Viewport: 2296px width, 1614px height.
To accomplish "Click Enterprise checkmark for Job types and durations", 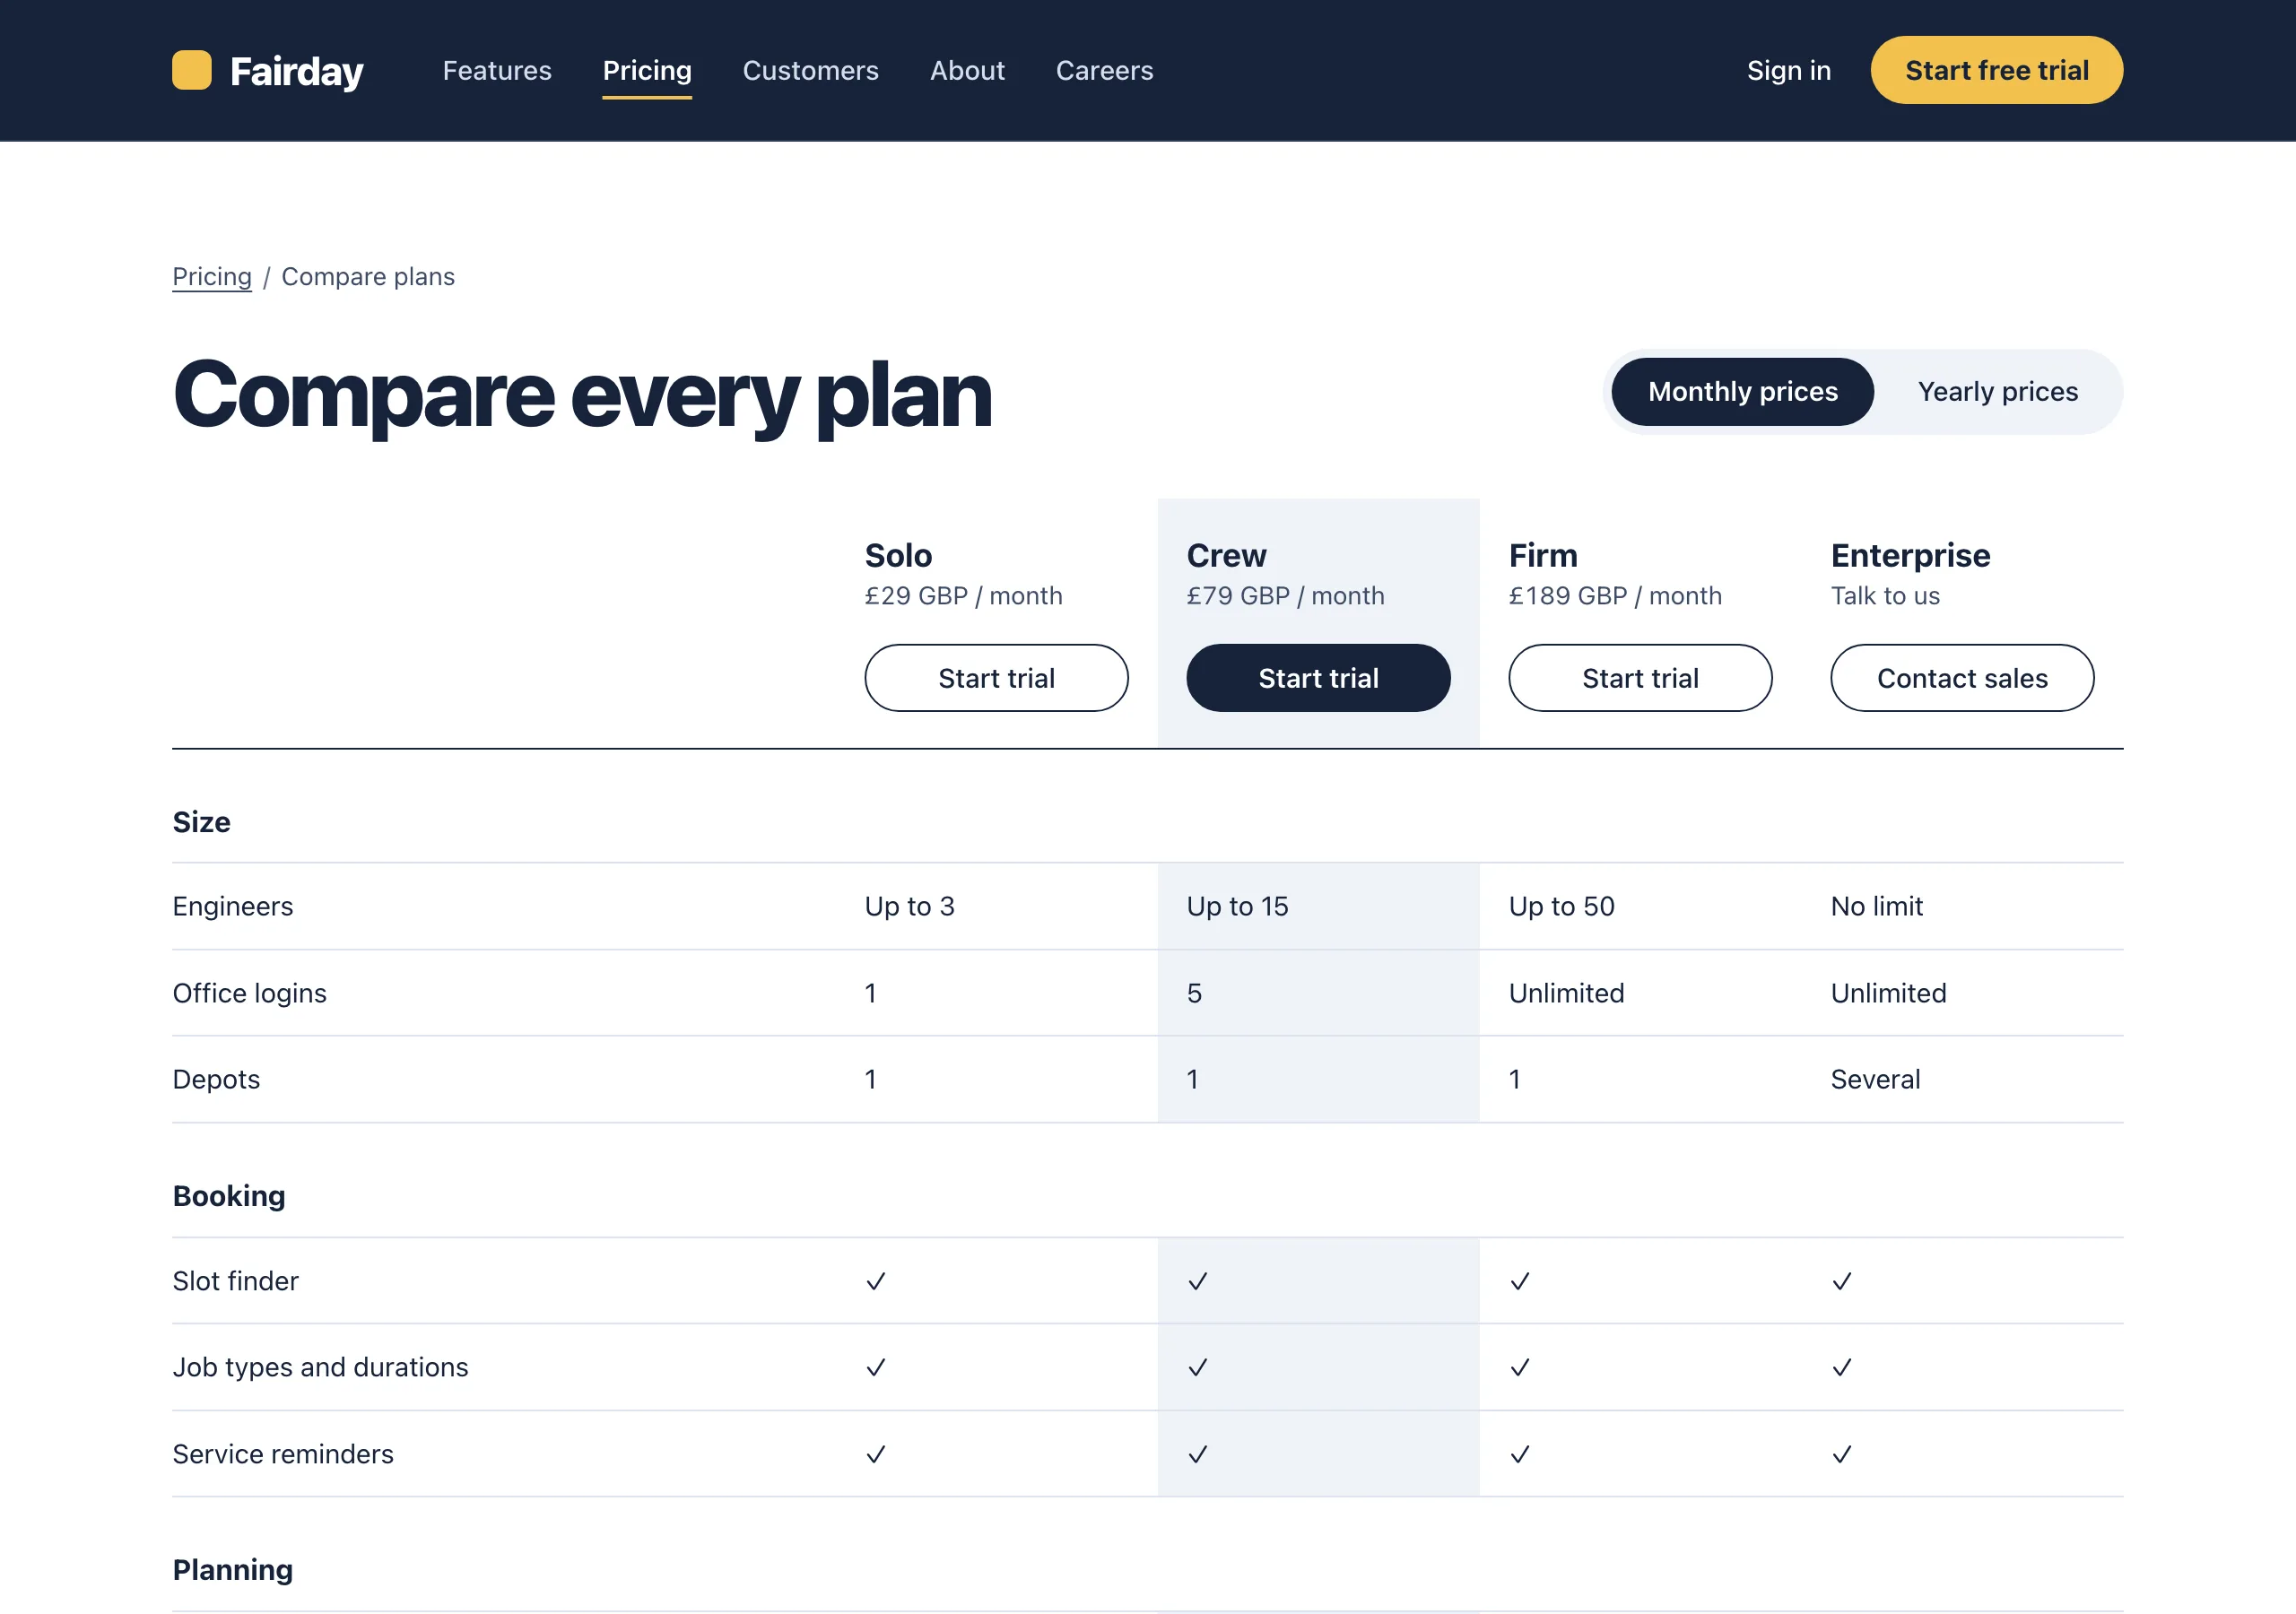I will (1842, 1367).
